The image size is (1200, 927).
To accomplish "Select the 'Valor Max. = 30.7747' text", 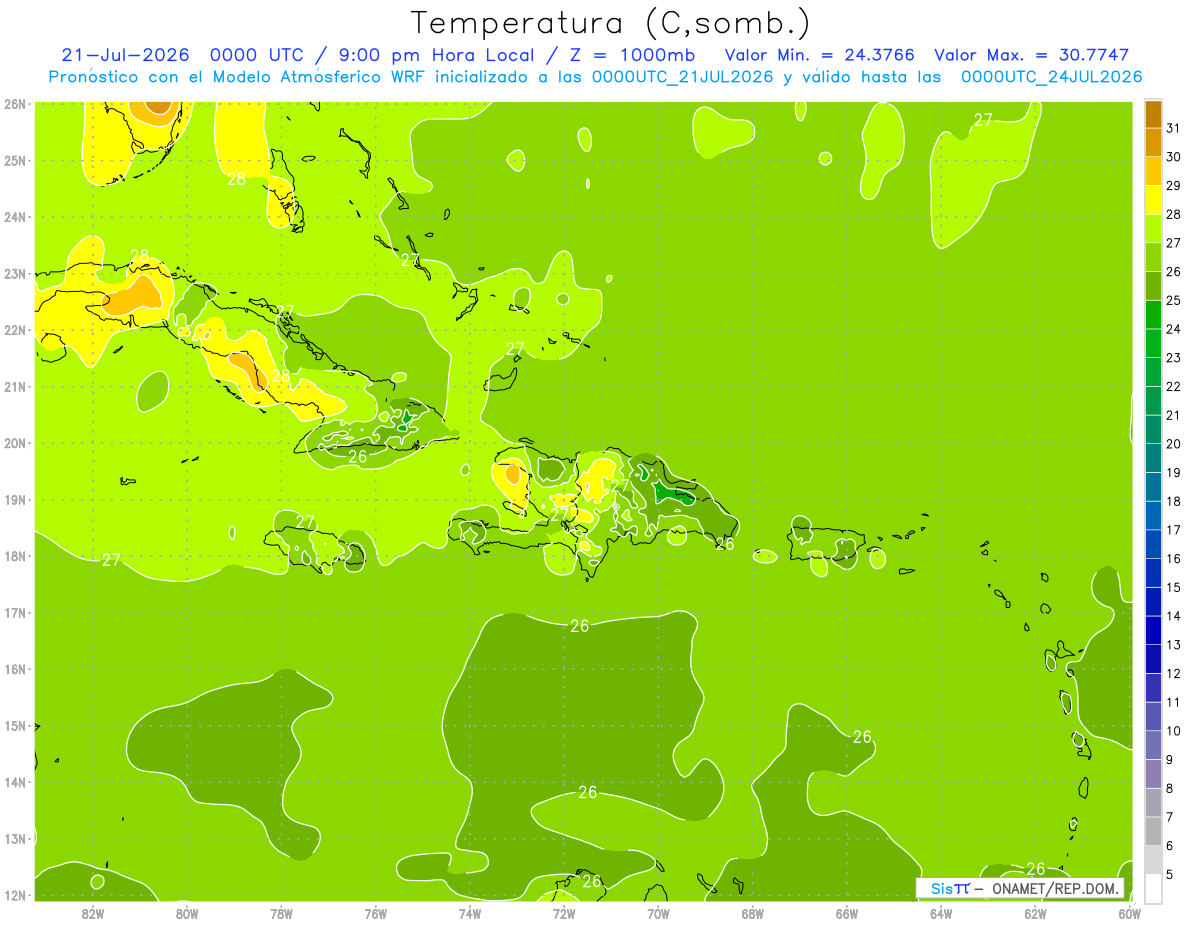I will tap(1031, 55).
